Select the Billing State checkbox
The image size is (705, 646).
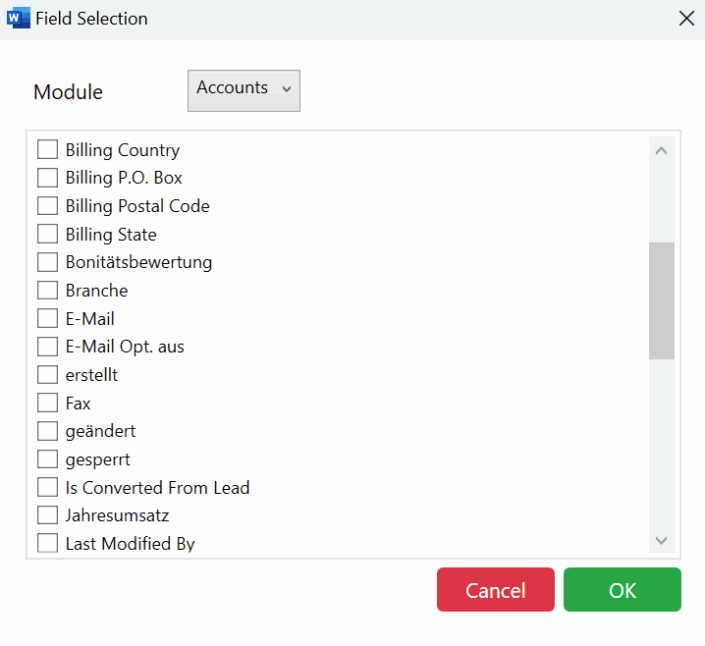coord(47,234)
